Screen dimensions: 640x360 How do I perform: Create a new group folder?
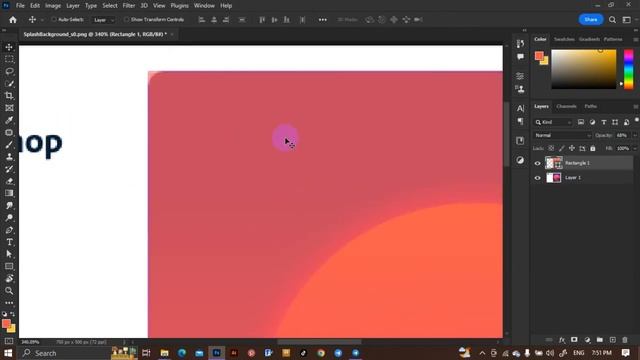[x=600, y=340]
